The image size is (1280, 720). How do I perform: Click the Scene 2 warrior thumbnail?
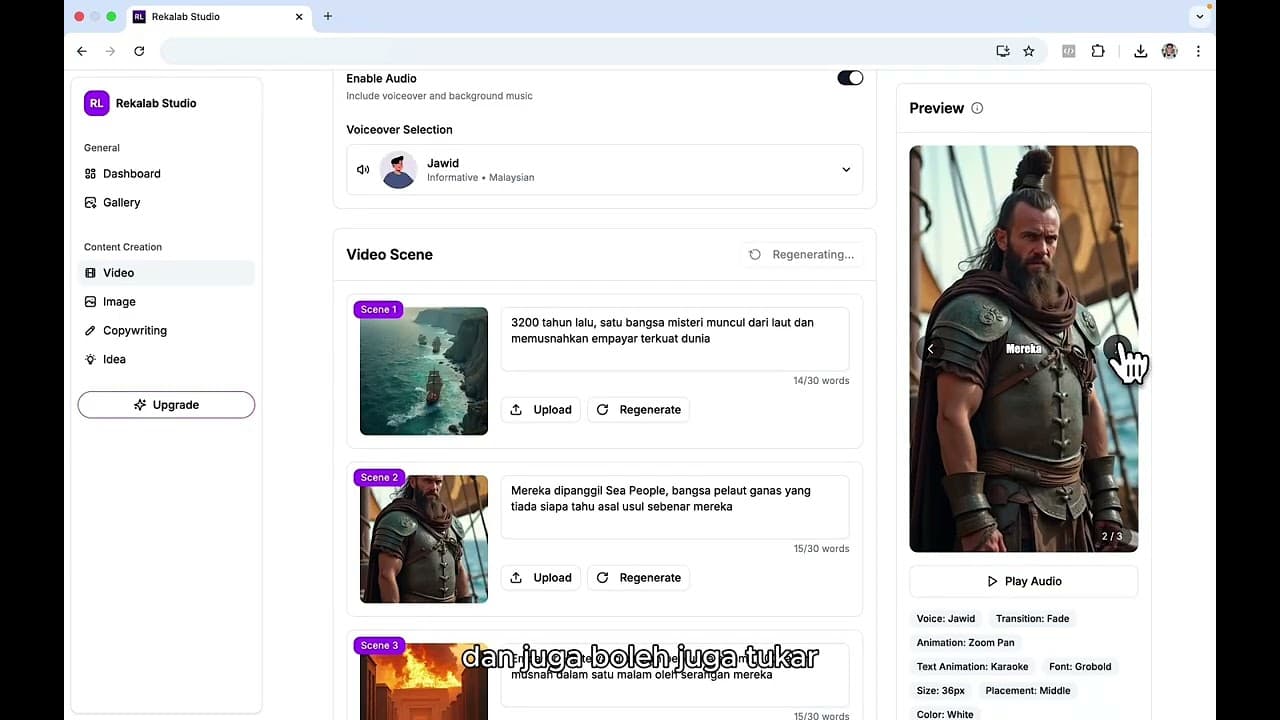point(424,539)
